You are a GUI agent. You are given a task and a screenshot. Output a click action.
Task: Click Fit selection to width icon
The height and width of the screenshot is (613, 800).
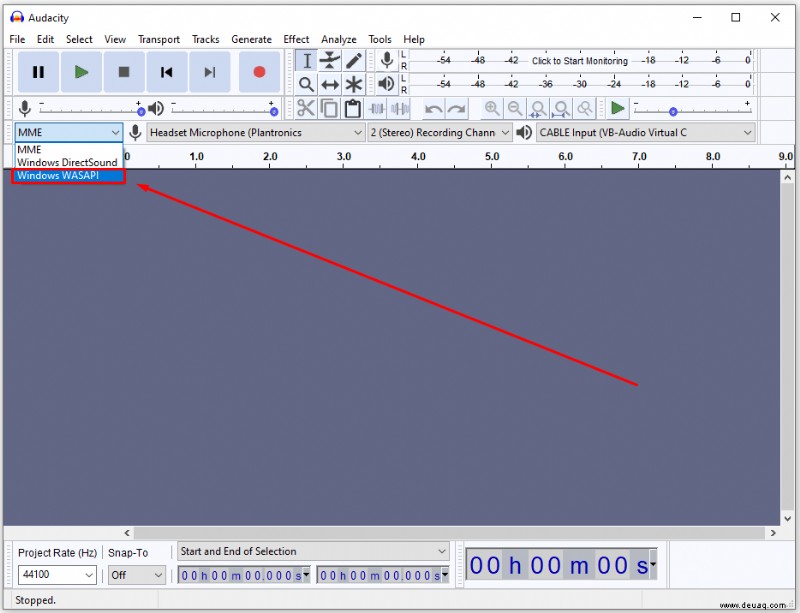538,108
